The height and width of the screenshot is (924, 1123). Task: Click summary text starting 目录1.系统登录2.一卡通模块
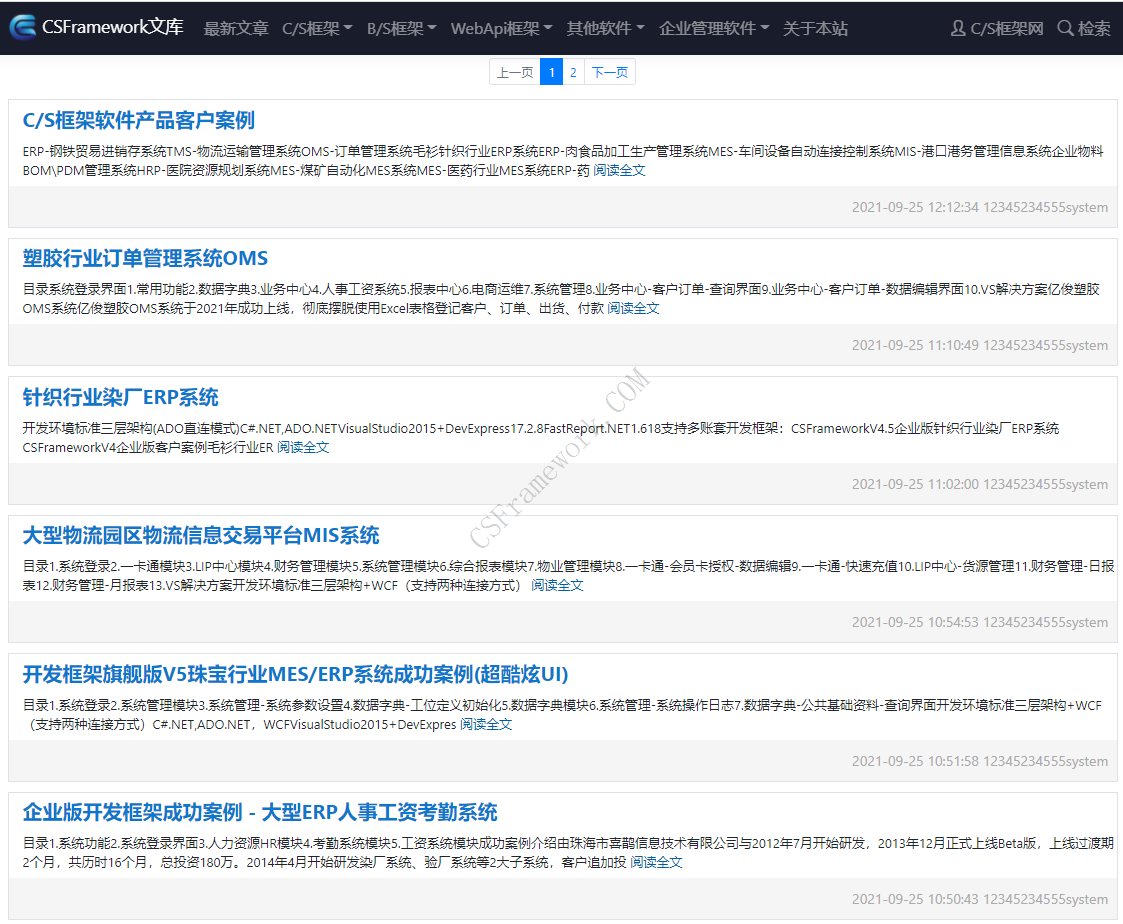click(x=568, y=577)
